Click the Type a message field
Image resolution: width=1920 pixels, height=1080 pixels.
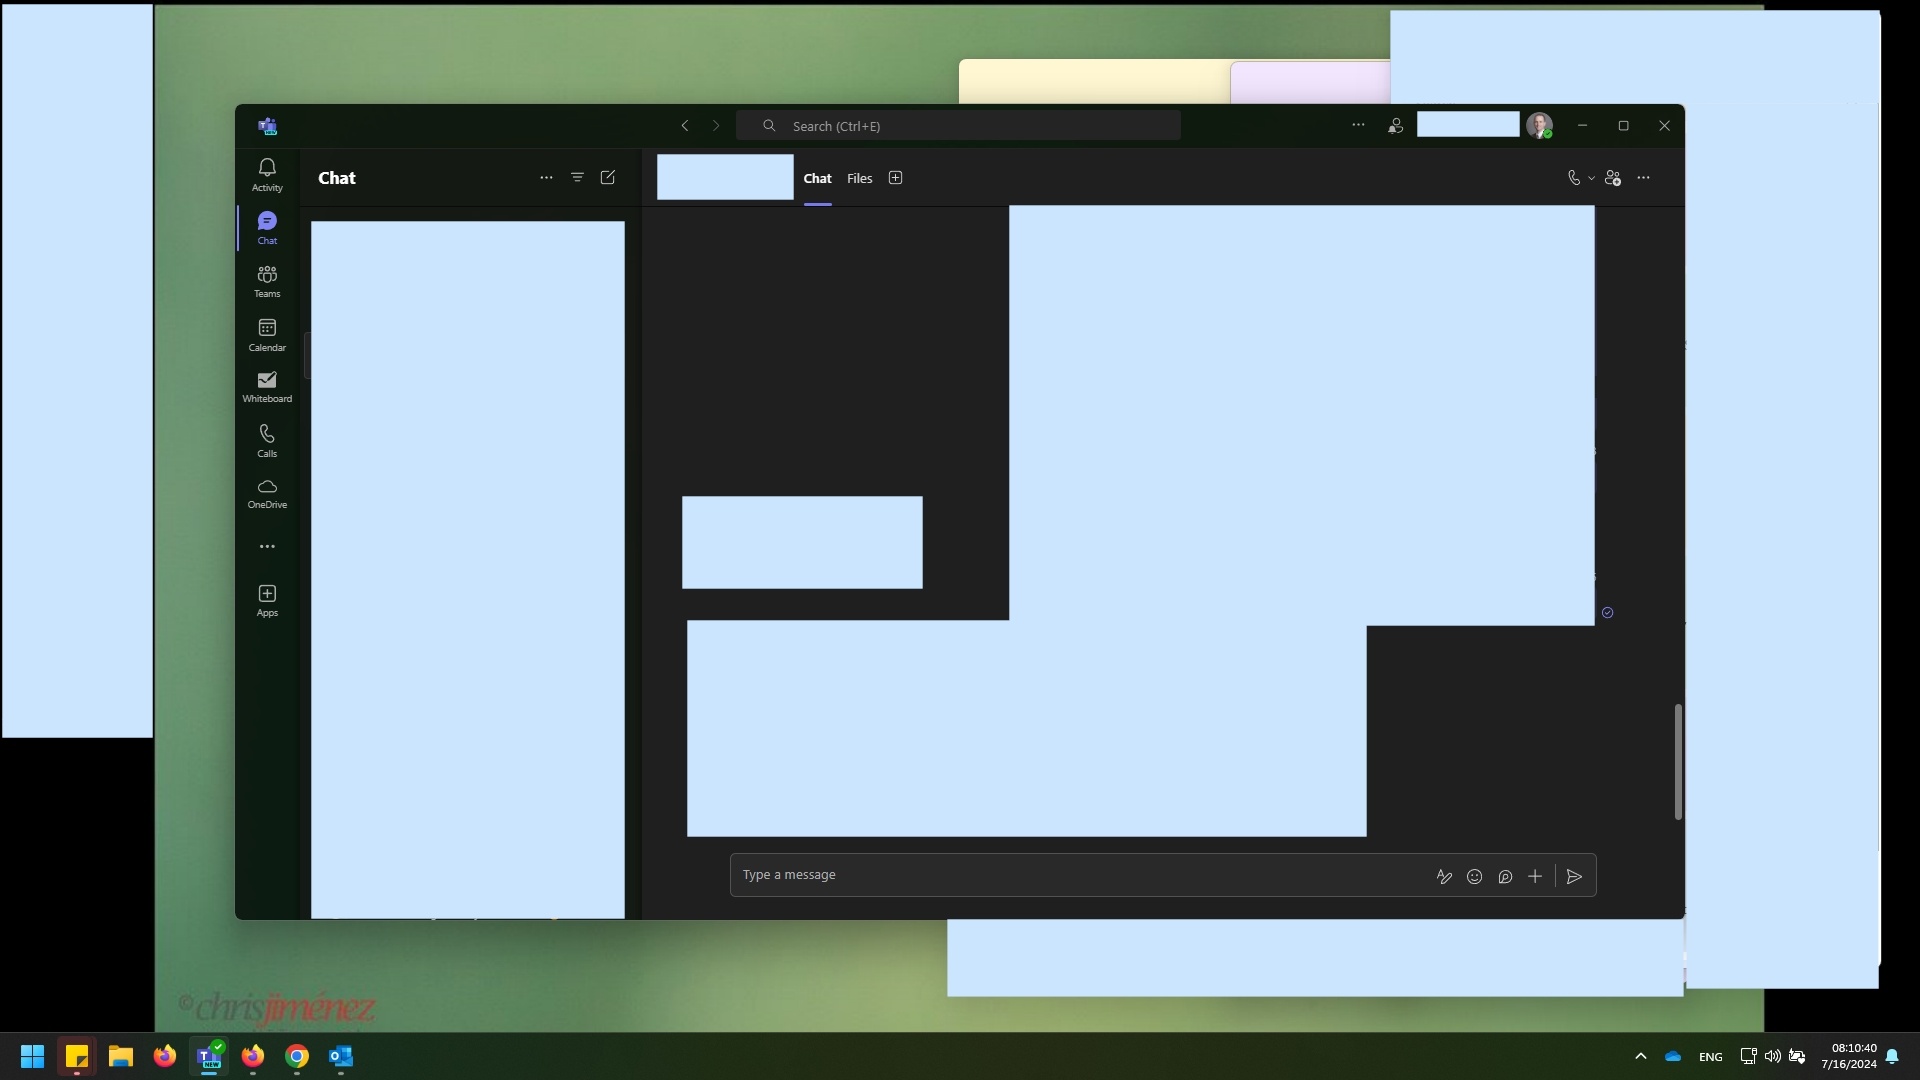[1080, 875]
